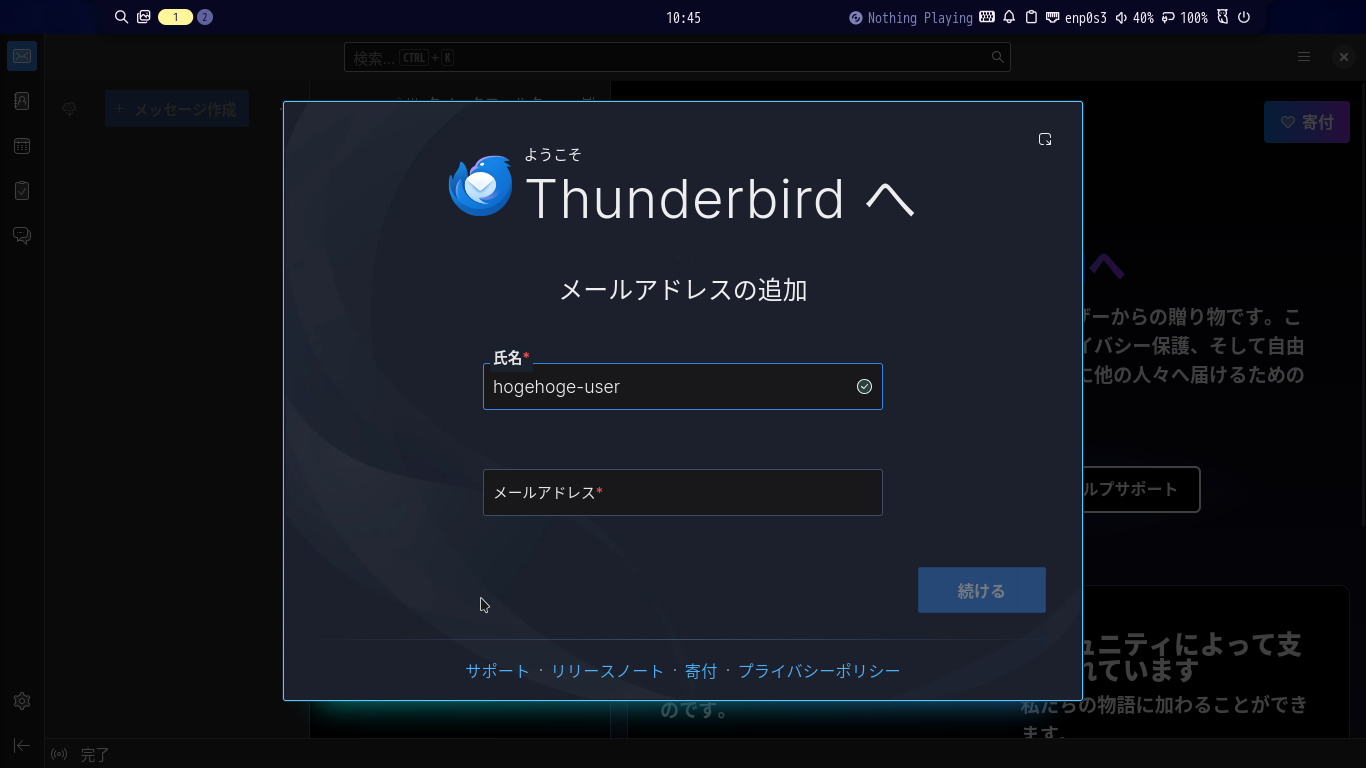Viewport: 1366px width, 768px height.
Task: Switch to workspace 2 in top panel
Action: point(205,17)
